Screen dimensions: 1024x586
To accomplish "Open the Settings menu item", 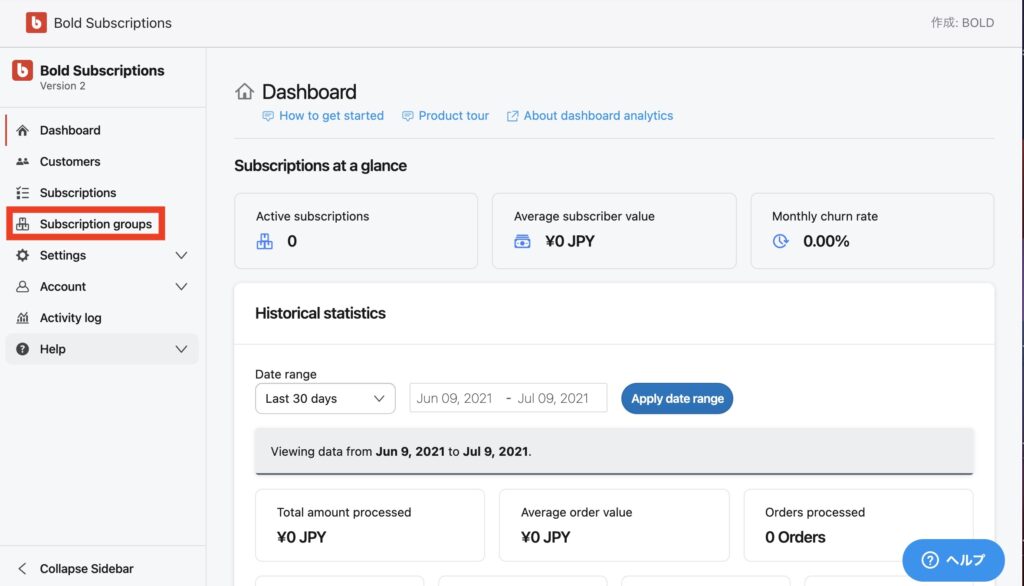I will 63,255.
